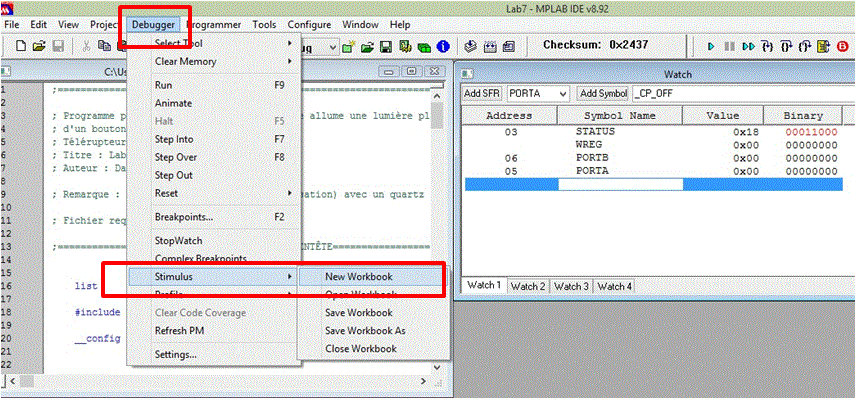
Task: Select Step Over menu entry
Action: coord(215,157)
